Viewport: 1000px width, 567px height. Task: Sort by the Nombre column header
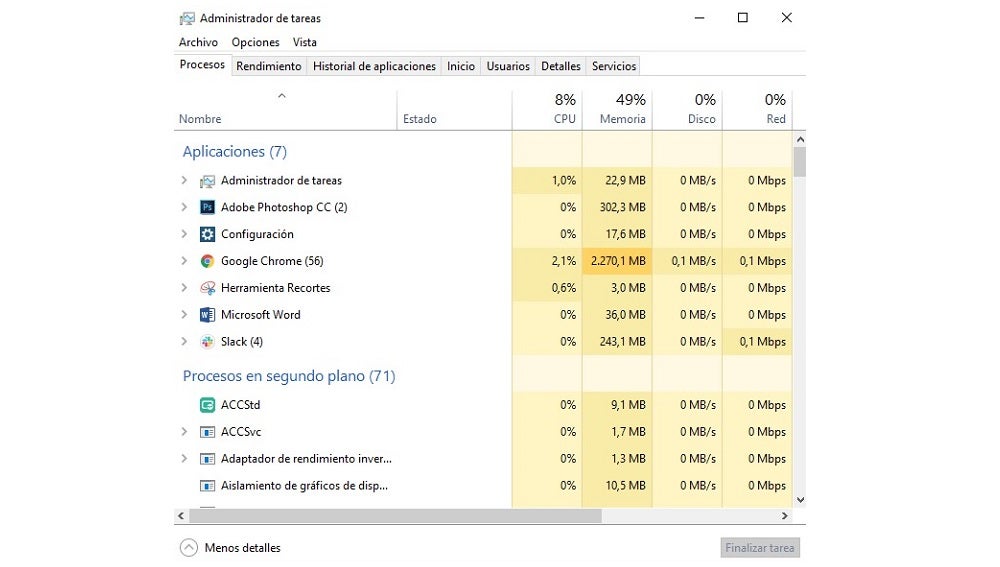(285, 110)
